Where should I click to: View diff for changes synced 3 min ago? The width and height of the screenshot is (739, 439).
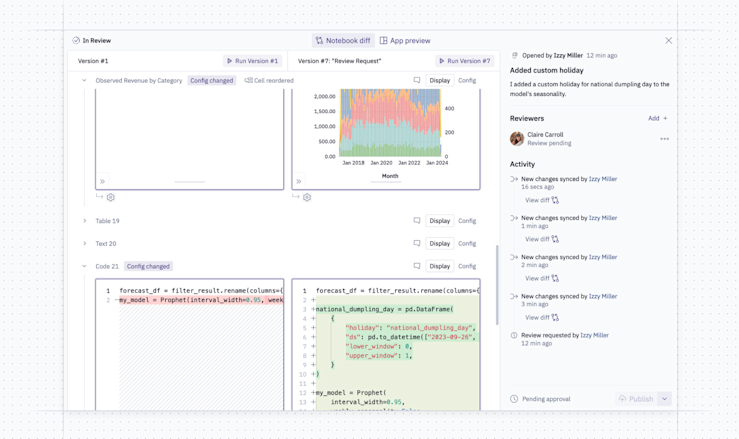[542, 318]
